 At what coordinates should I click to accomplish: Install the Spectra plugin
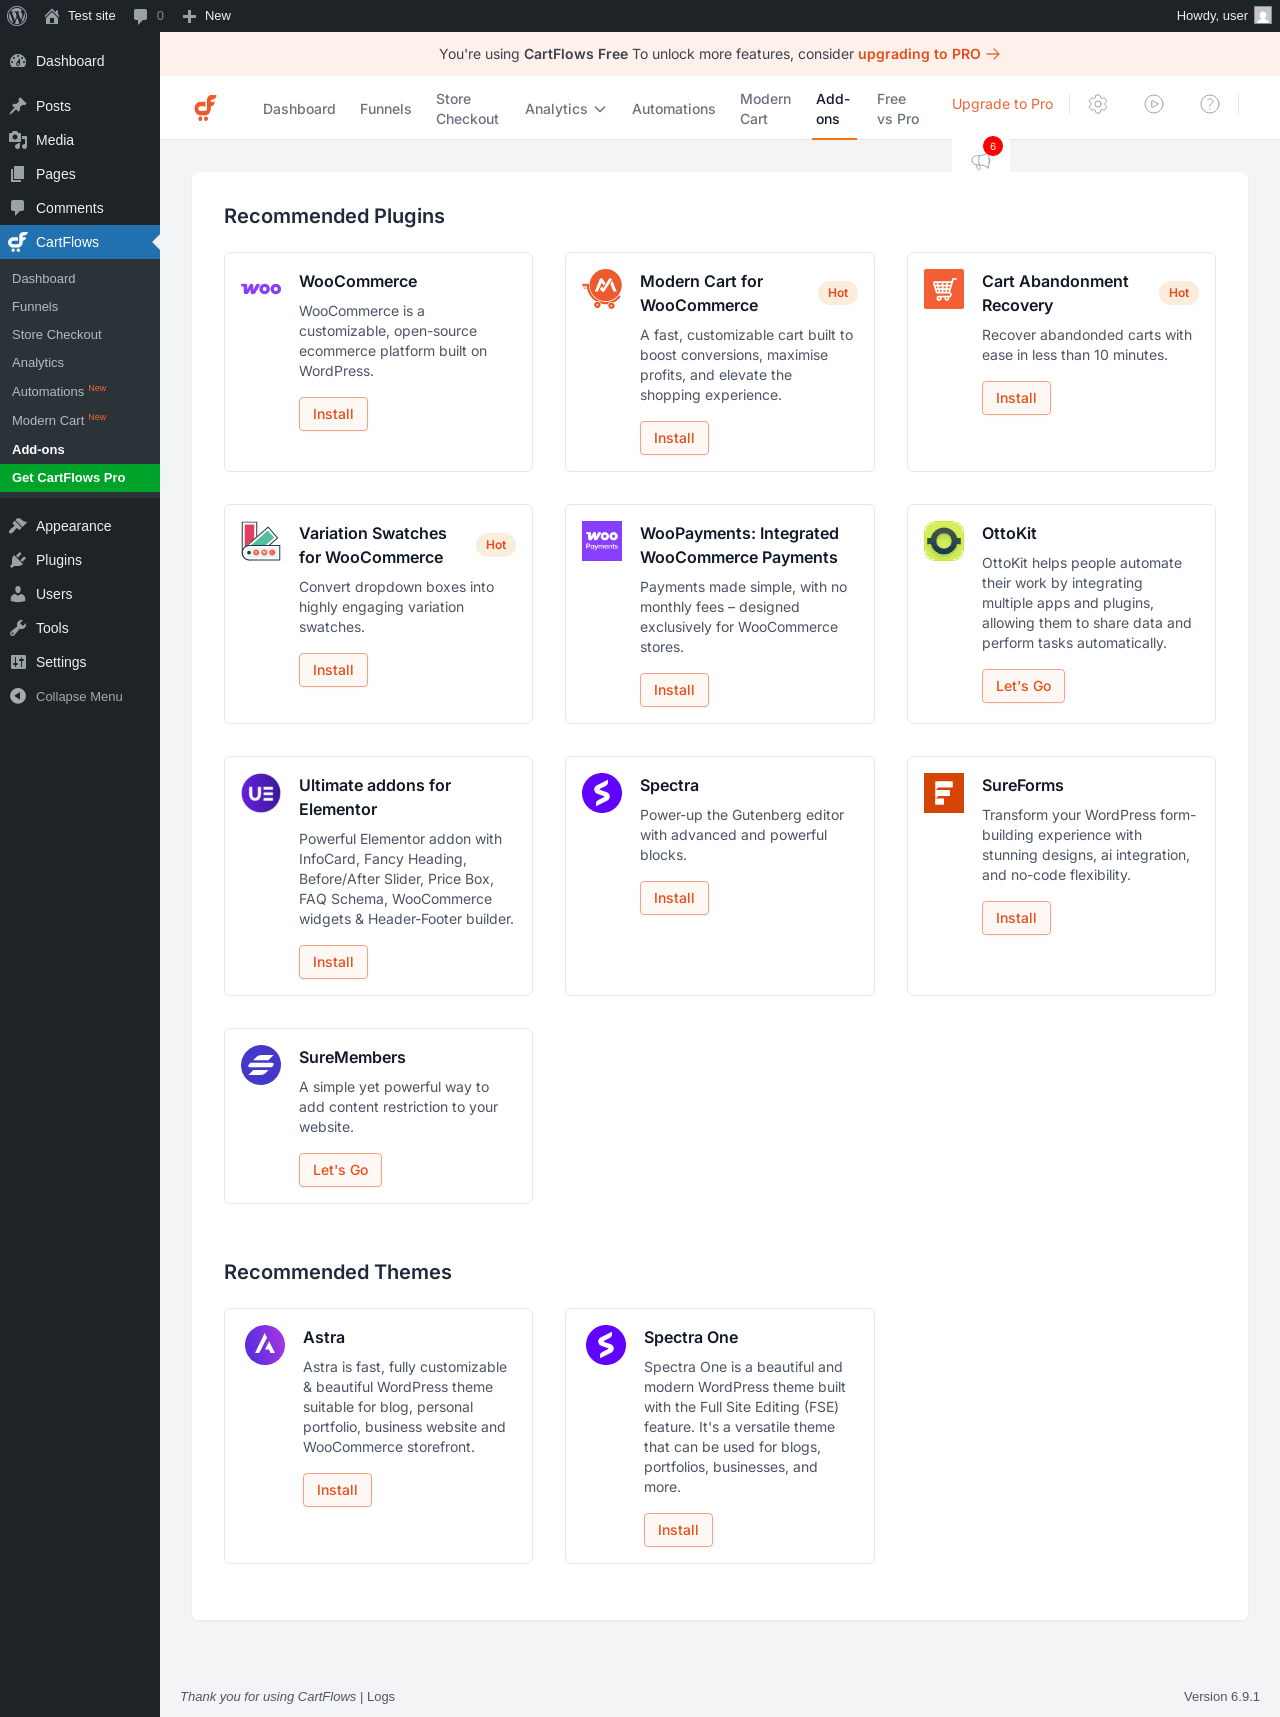674,898
